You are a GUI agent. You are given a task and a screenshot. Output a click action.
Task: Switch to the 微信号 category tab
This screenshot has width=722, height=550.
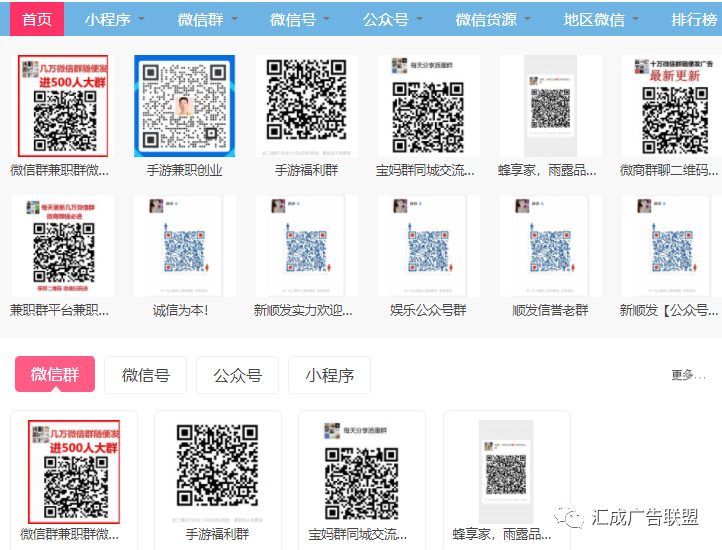click(x=146, y=375)
